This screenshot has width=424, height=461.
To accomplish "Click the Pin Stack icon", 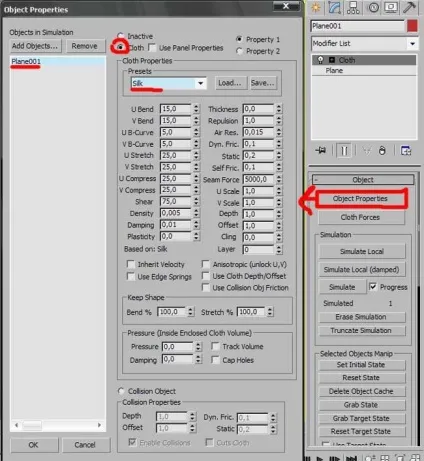I will (x=321, y=151).
